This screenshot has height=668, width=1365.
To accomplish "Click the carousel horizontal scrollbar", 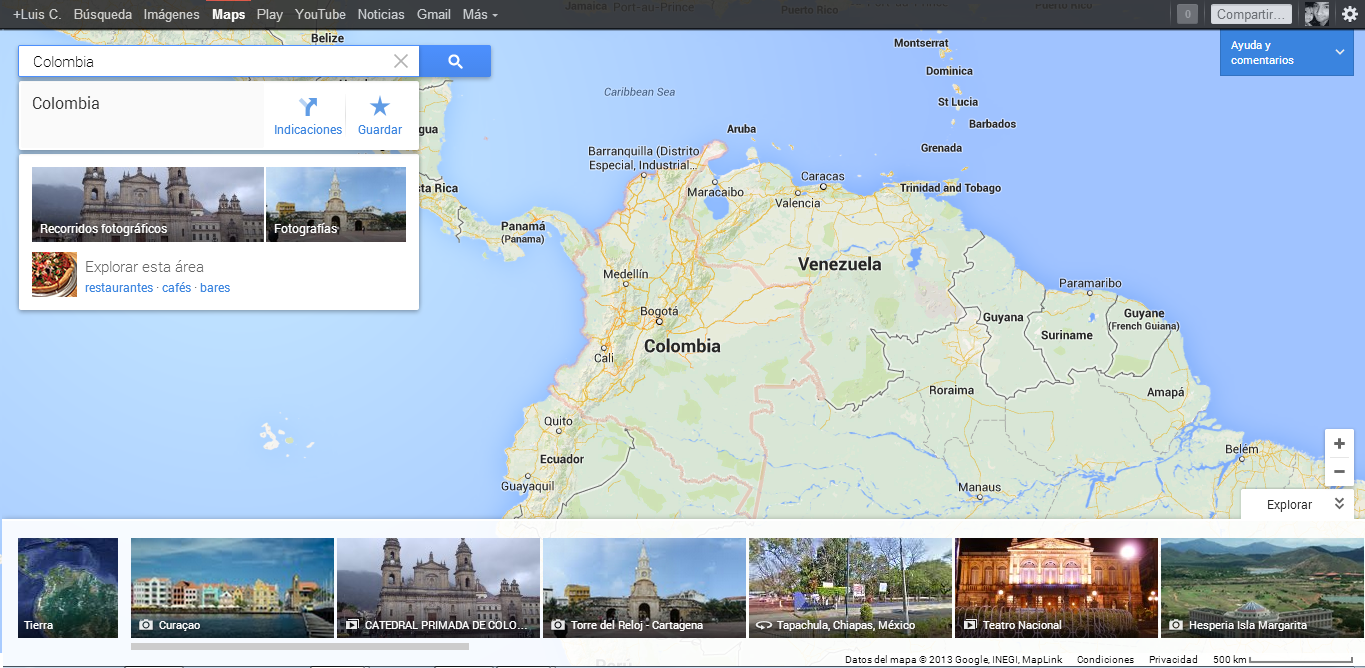I will tap(300, 646).
